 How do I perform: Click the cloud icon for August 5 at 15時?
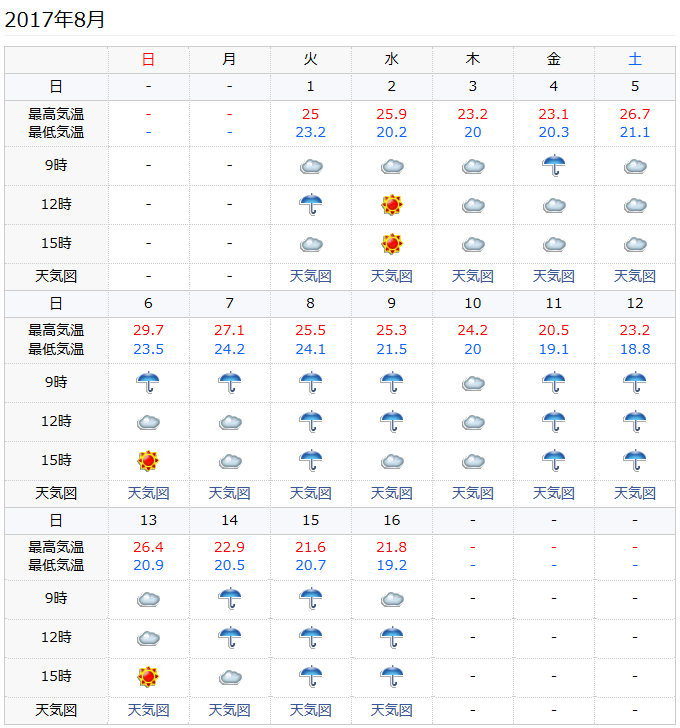635,244
